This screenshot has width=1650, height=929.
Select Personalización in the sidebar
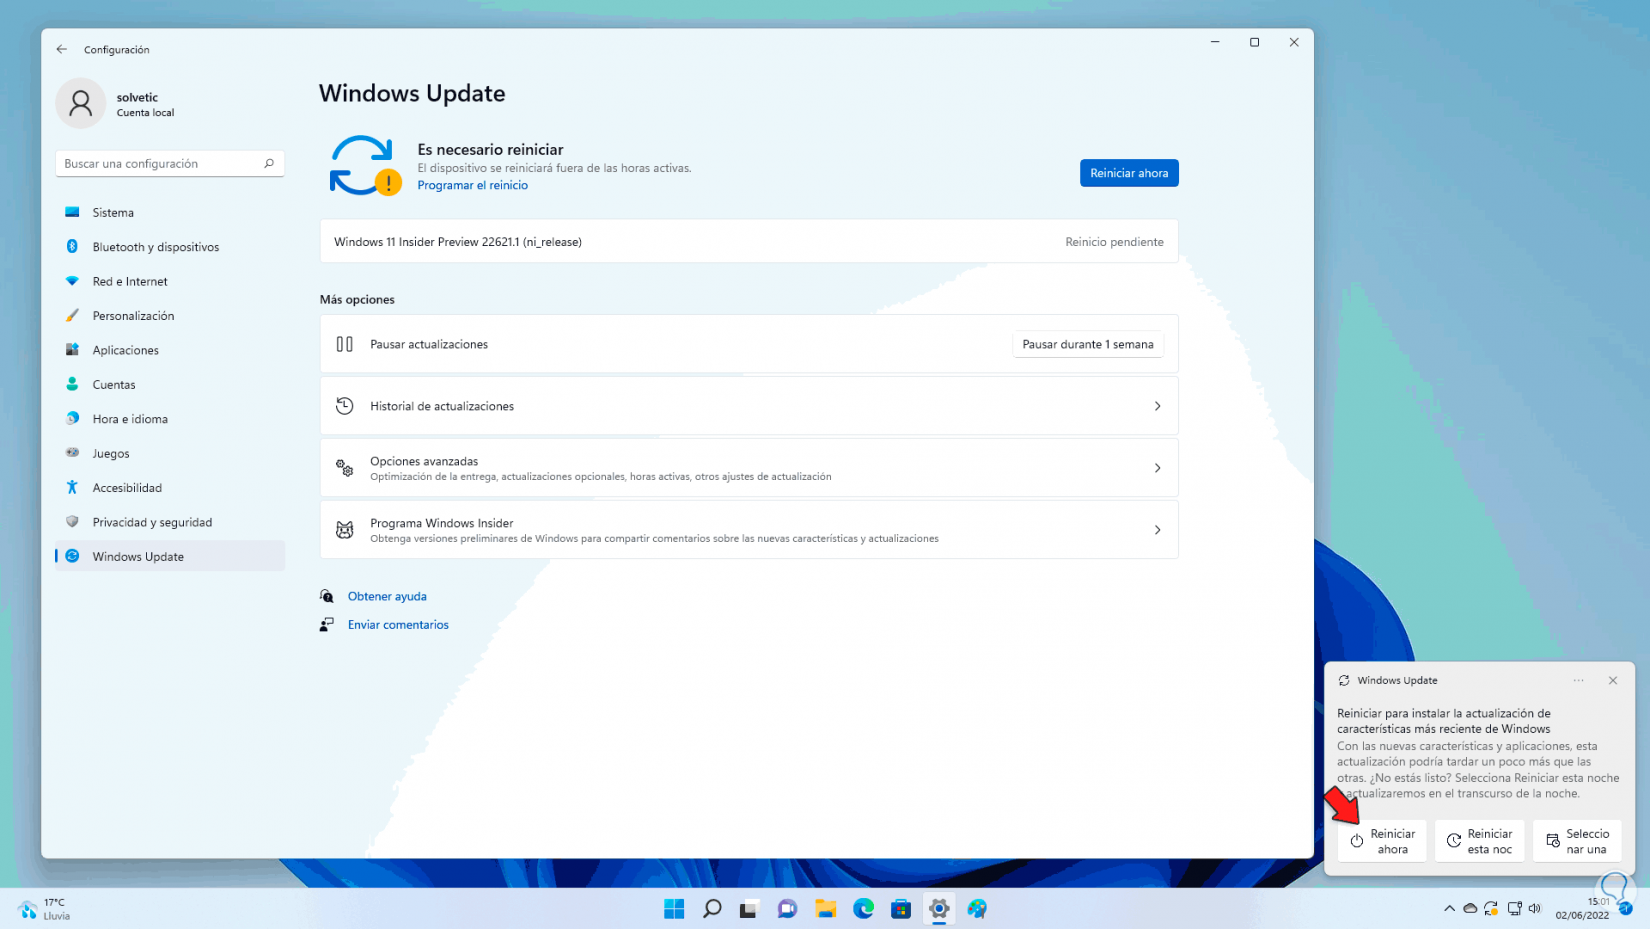coord(170,316)
